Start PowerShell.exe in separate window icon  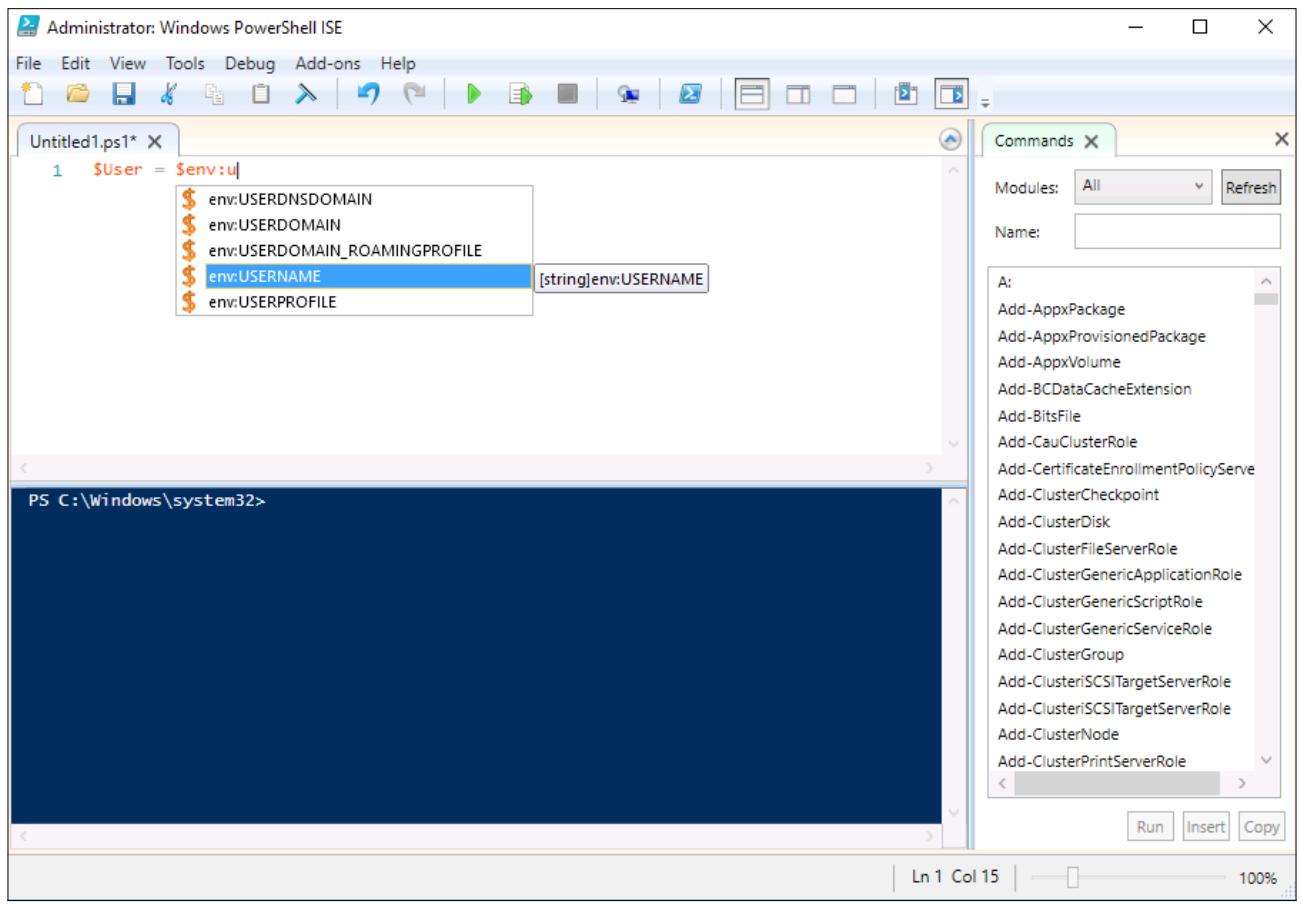(691, 93)
